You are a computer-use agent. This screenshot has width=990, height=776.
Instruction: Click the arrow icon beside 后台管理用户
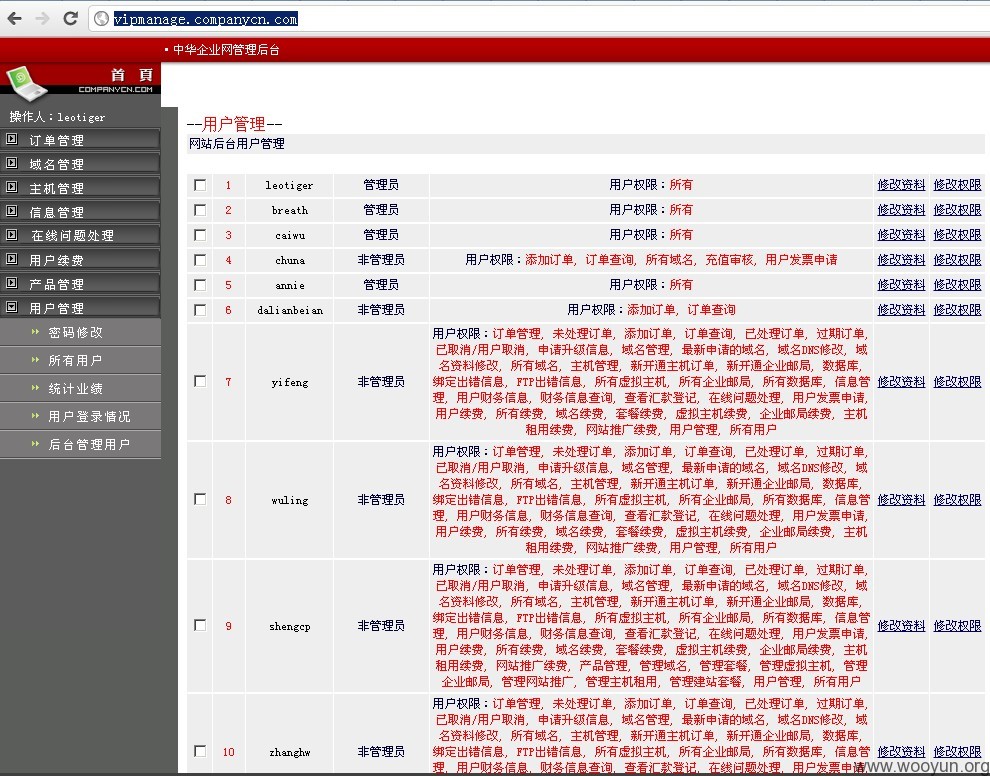coord(35,444)
